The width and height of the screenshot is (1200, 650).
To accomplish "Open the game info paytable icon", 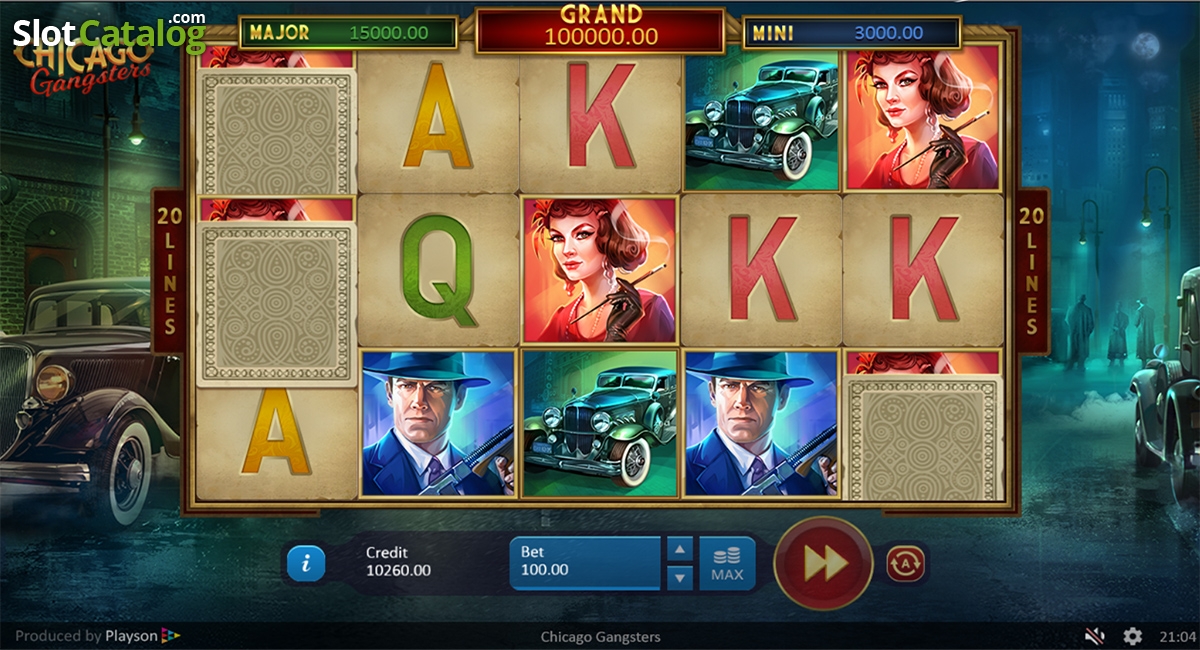I will 306,564.
